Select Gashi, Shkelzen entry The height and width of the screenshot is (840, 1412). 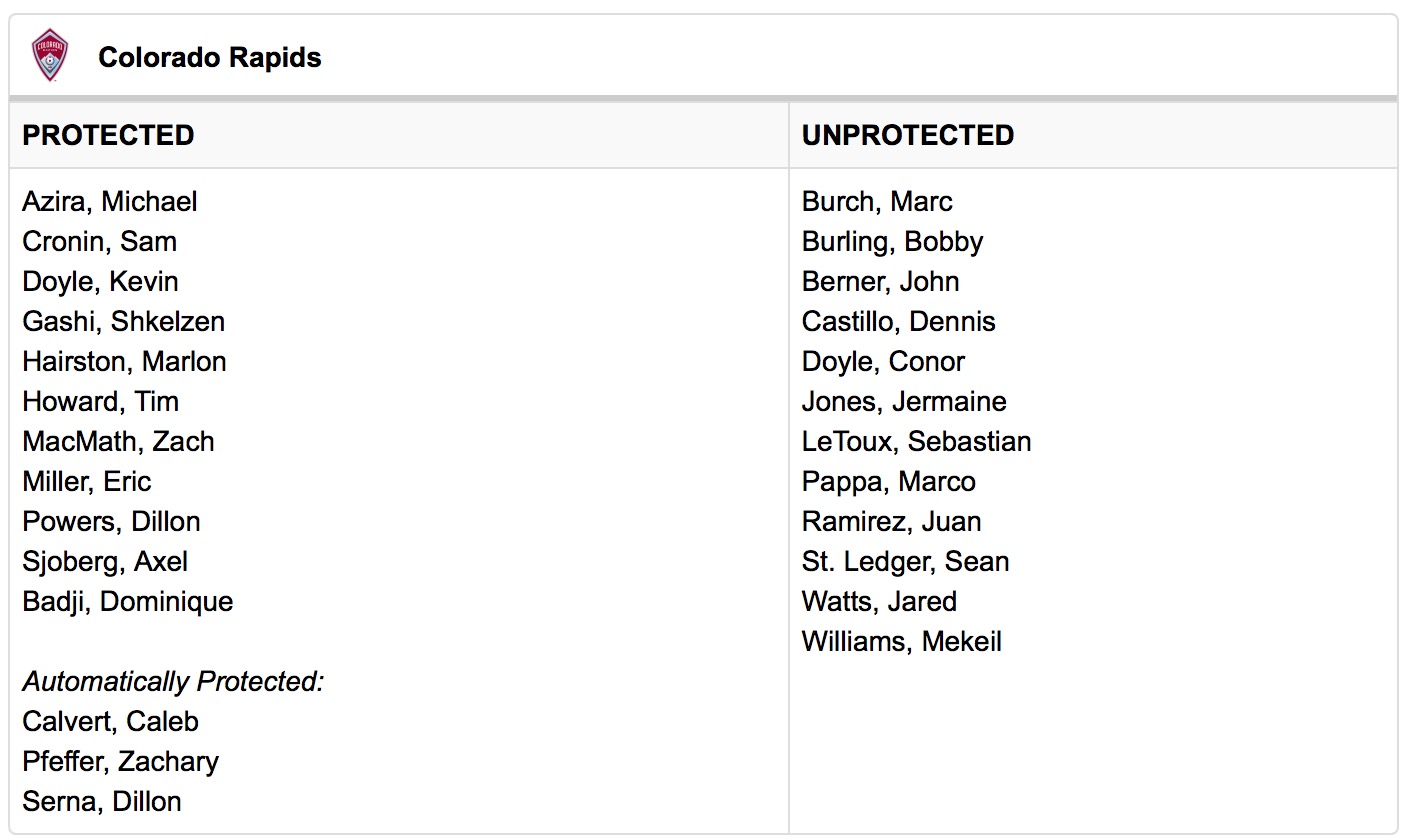click(x=124, y=322)
